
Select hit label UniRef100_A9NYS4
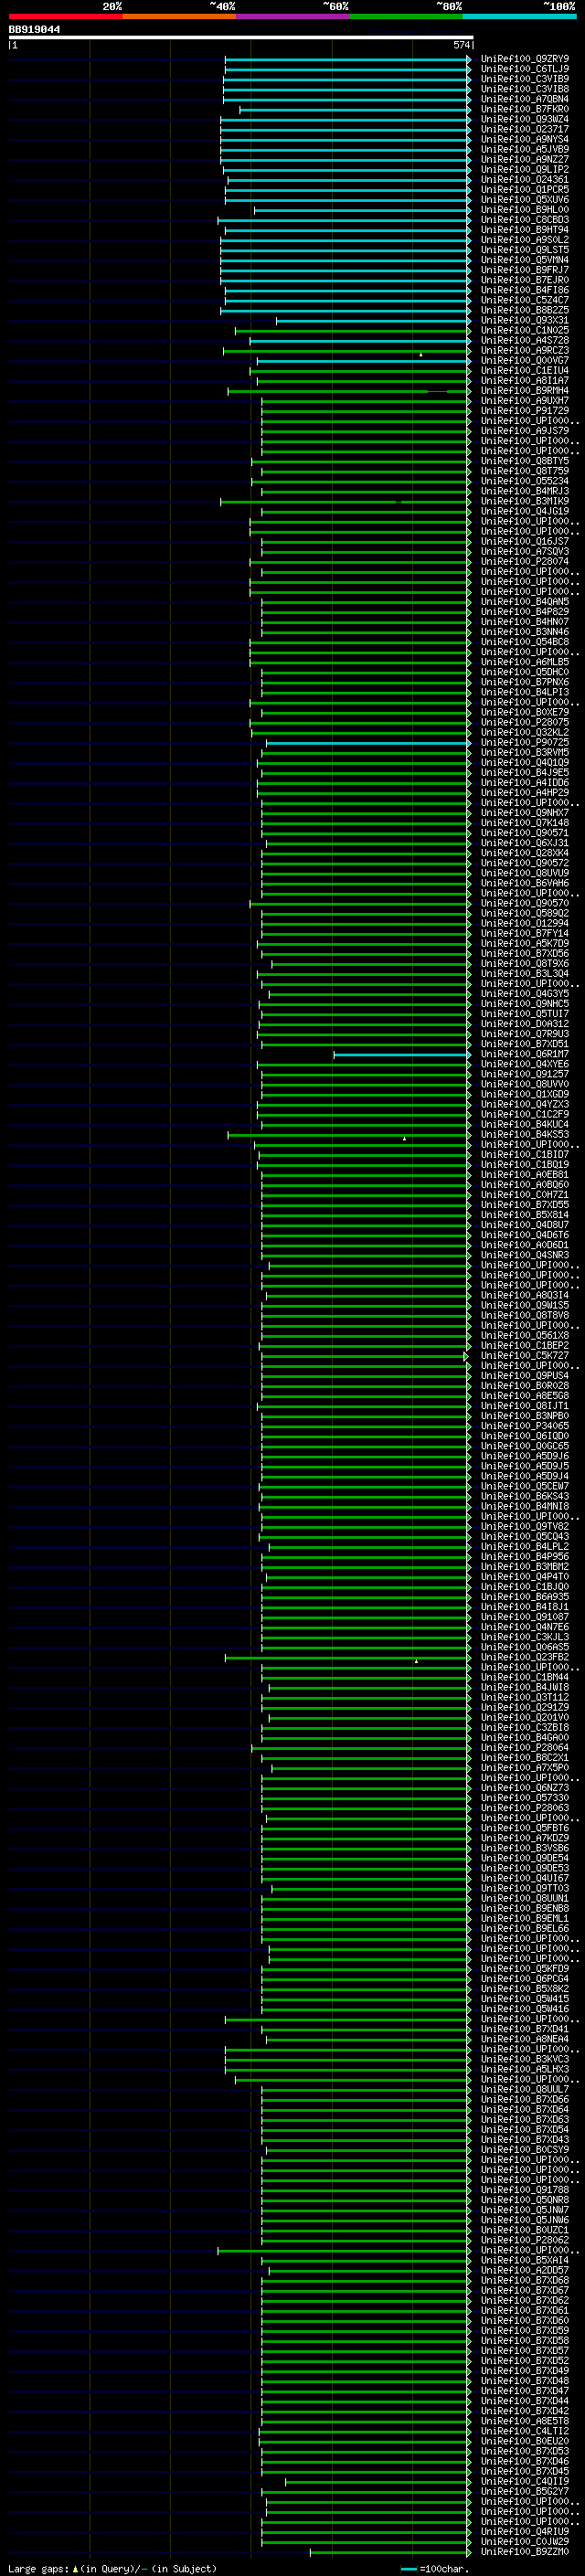(x=524, y=139)
